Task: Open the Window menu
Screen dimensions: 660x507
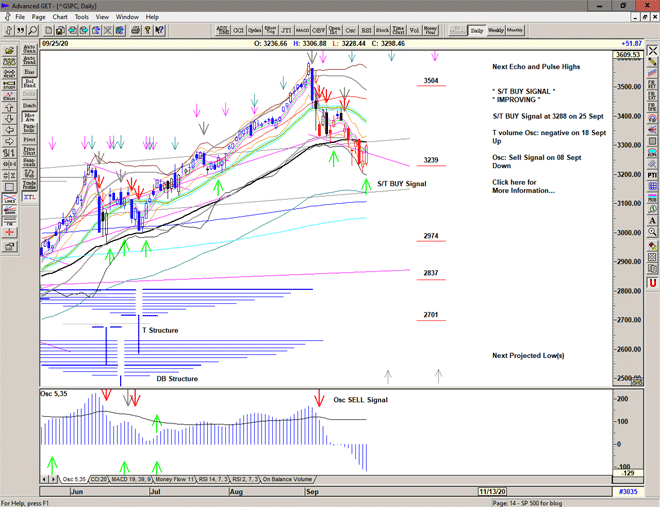Action: point(127,17)
